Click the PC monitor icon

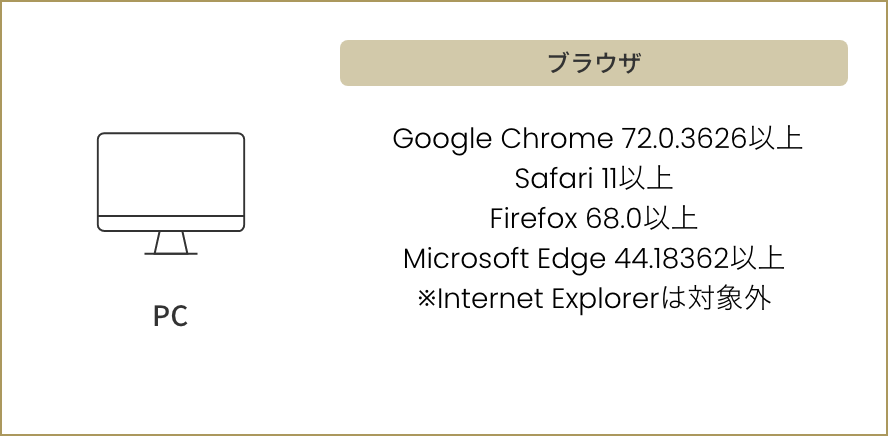(170, 194)
